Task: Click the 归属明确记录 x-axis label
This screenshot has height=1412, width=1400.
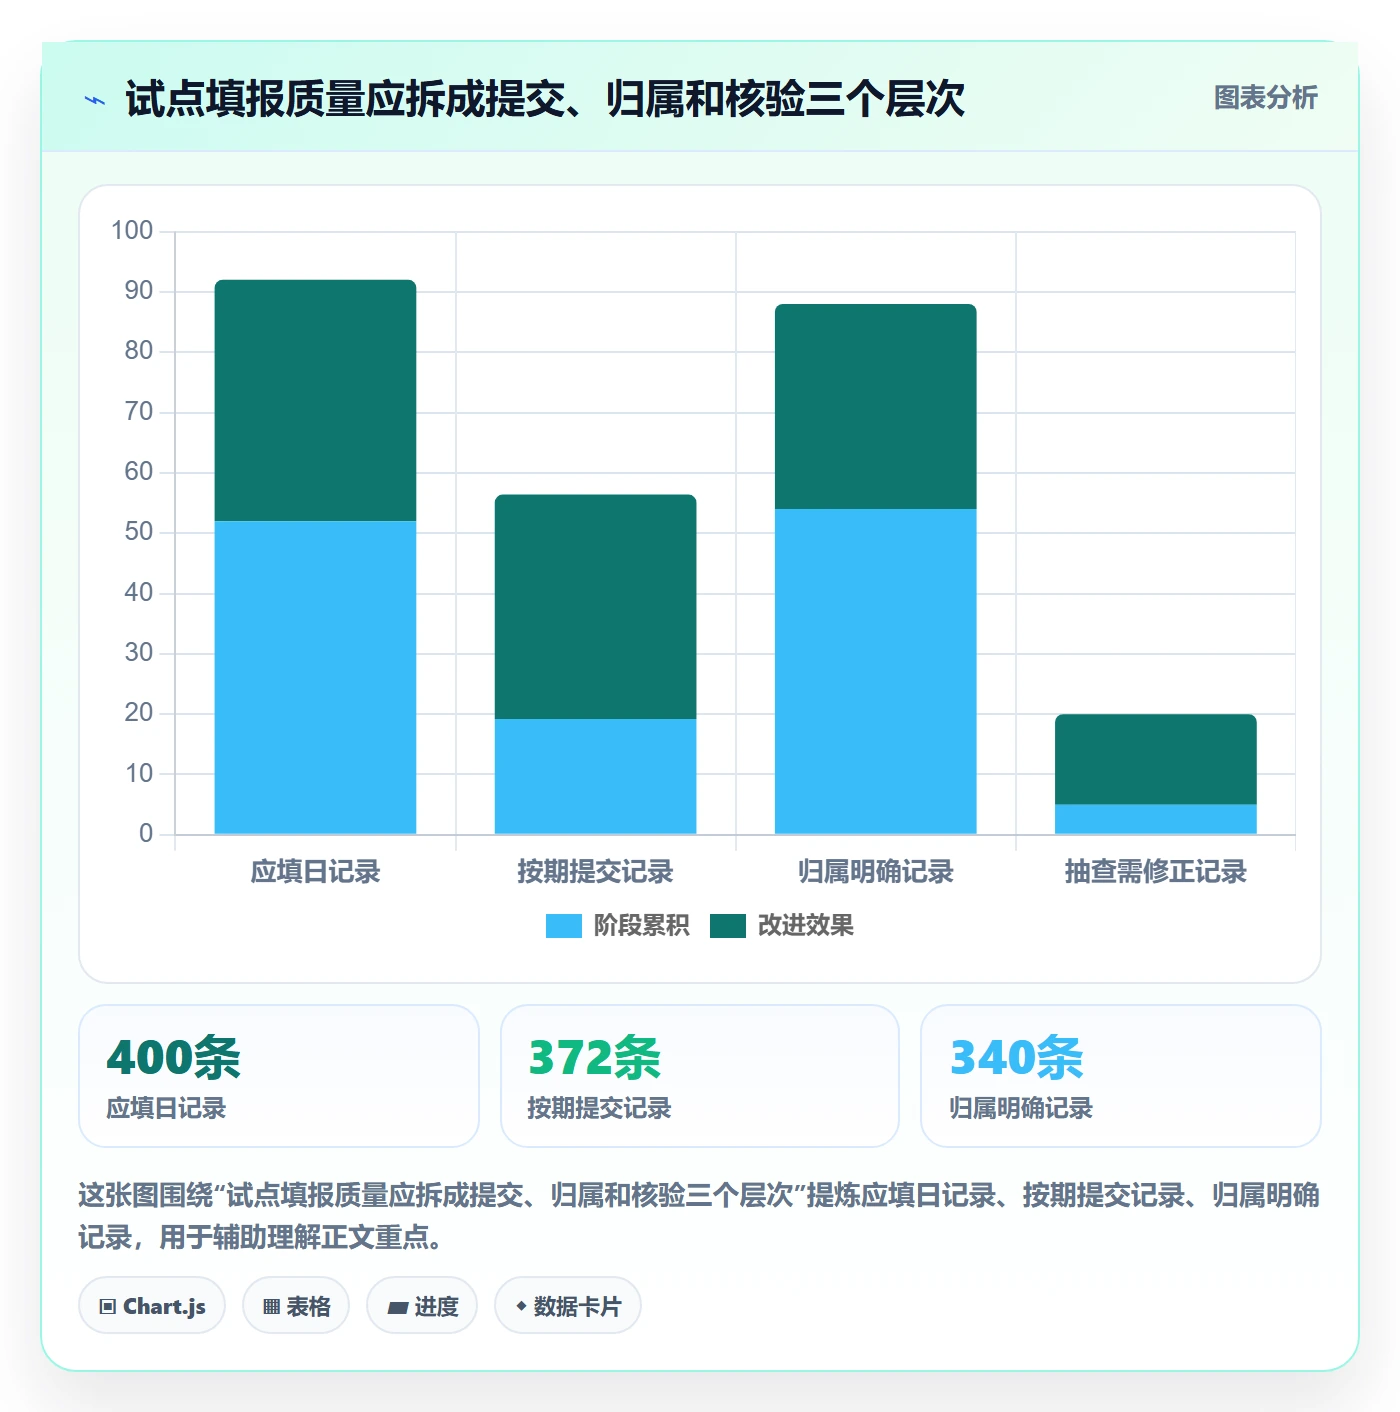Action: 875,872
